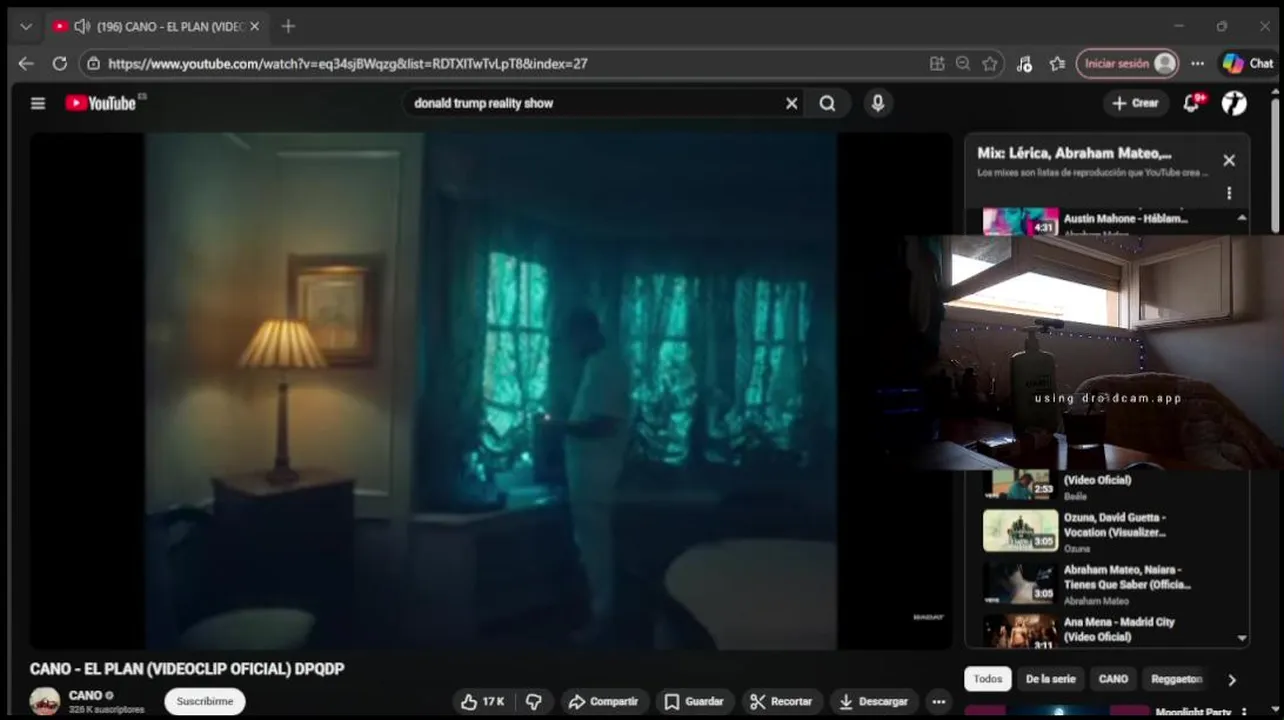Image resolution: width=1284 pixels, height=720 pixels.
Task: Go back with the browser back arrow
Action: [26, 63]
